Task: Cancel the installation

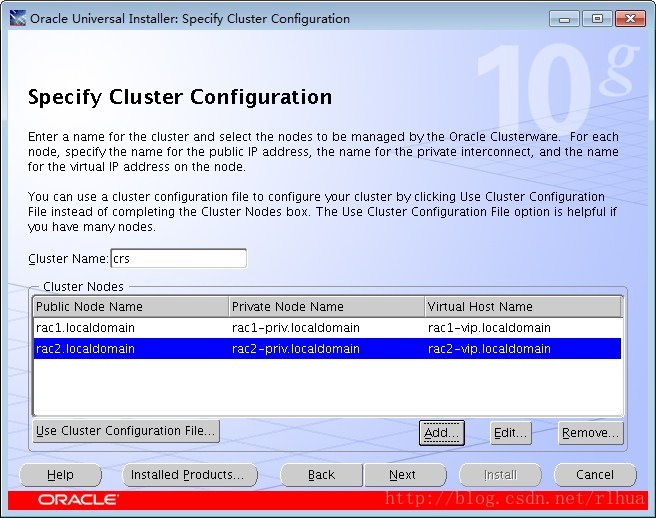Action: [595, 475]
